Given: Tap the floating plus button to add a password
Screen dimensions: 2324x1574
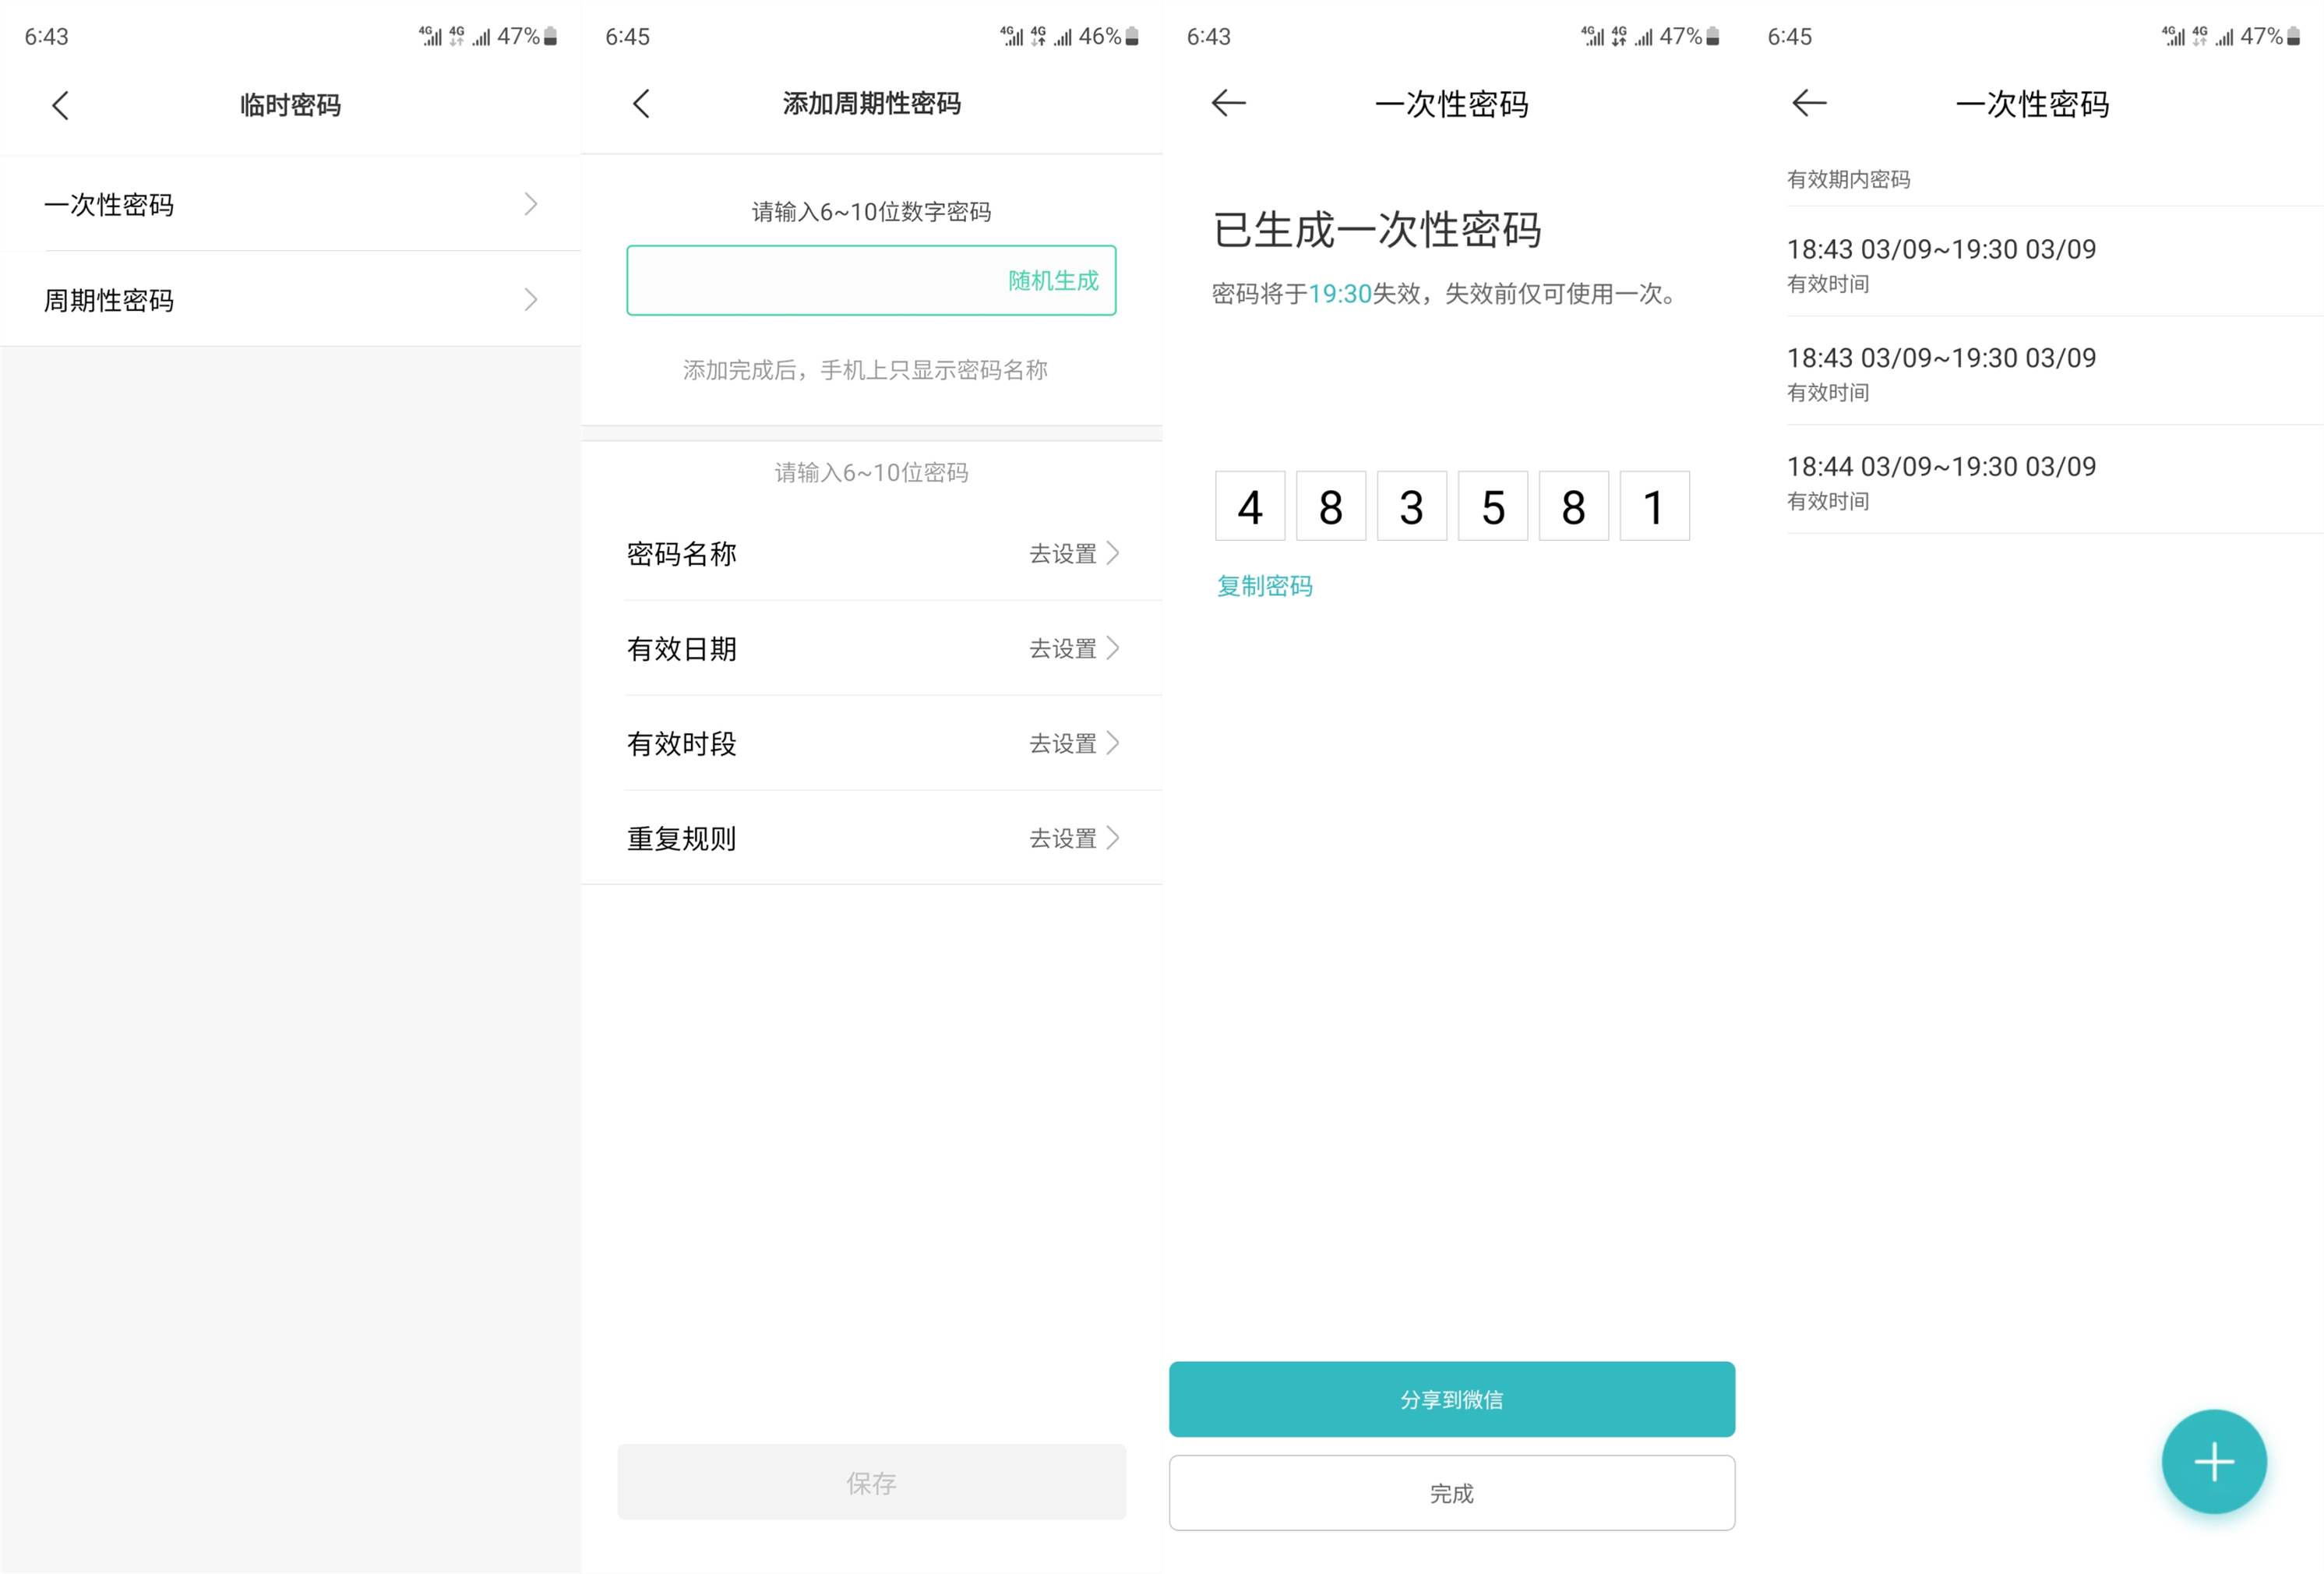Looking at the screenshot, I should 2214,1461.
